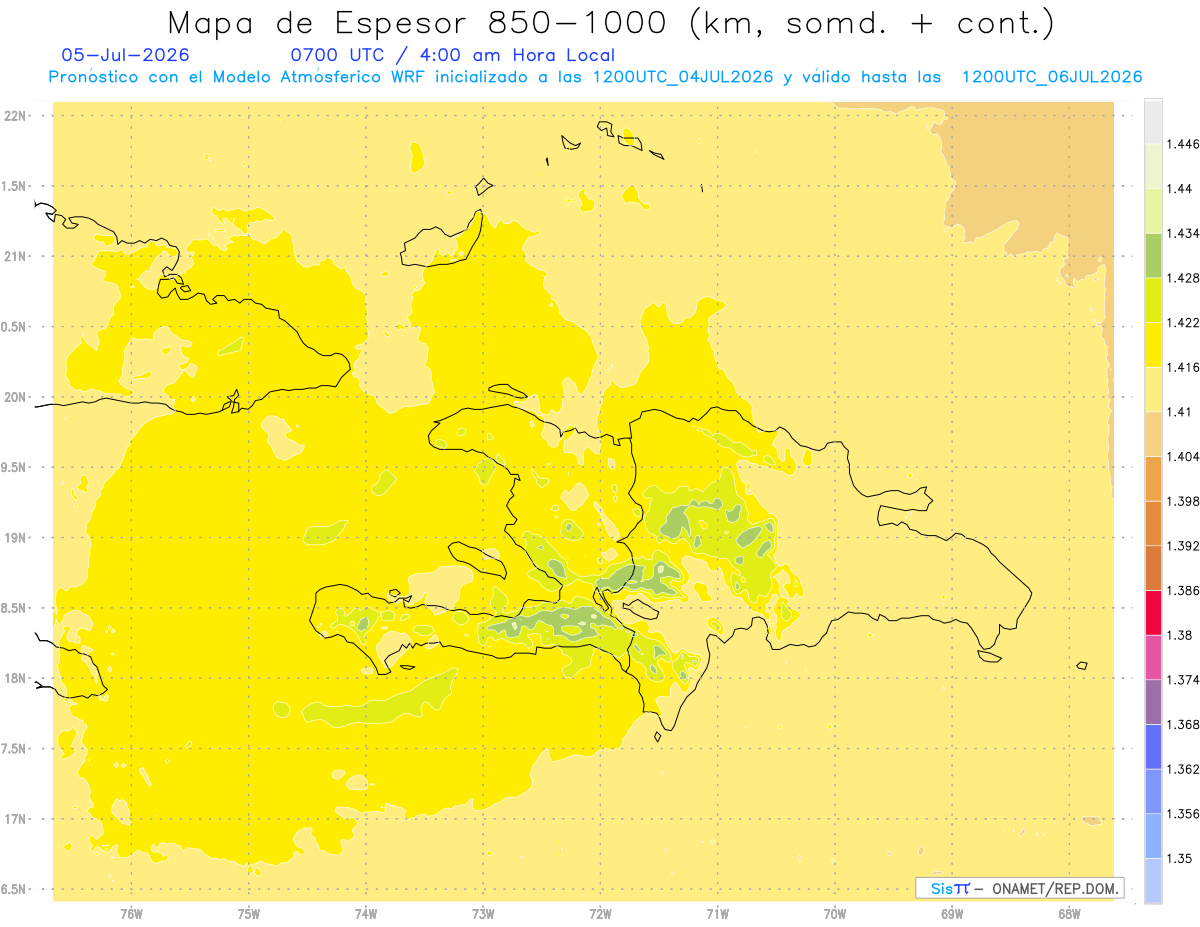Click the legend value '1.398'

pos(1182,501)
